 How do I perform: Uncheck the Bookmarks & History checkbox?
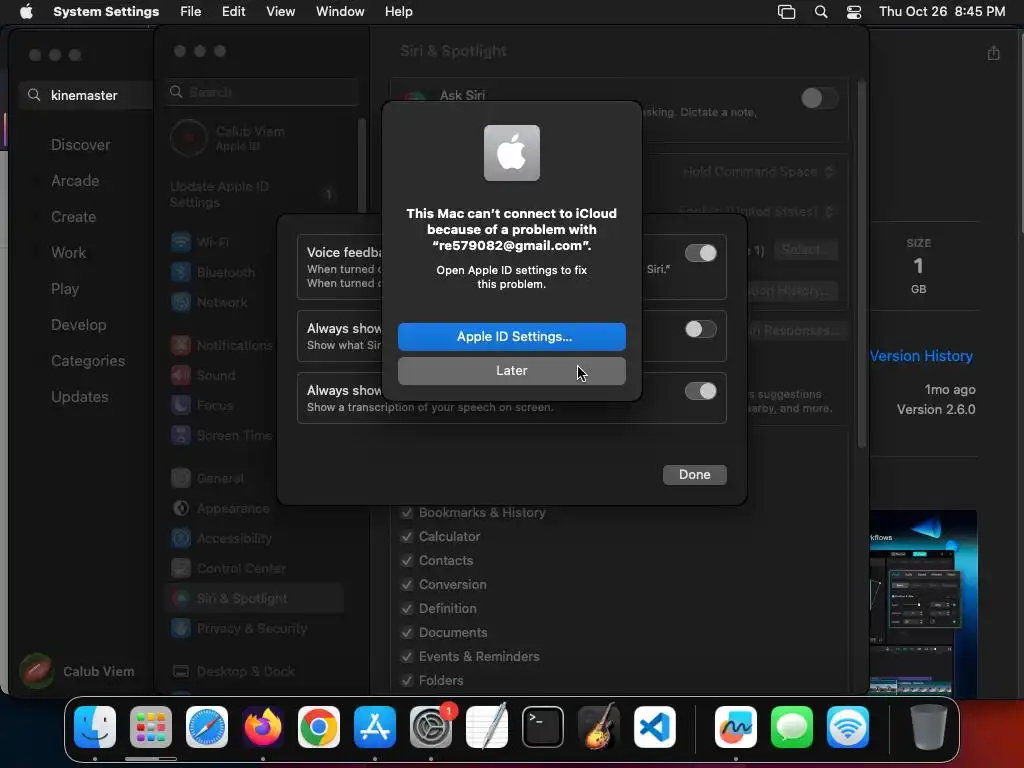coord(407,513)
